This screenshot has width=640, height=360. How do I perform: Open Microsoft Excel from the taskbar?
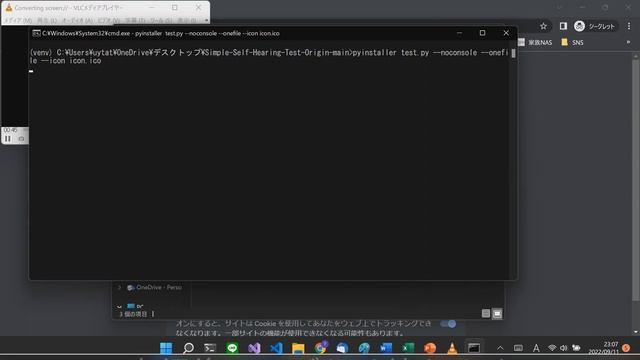pos(408,348)
